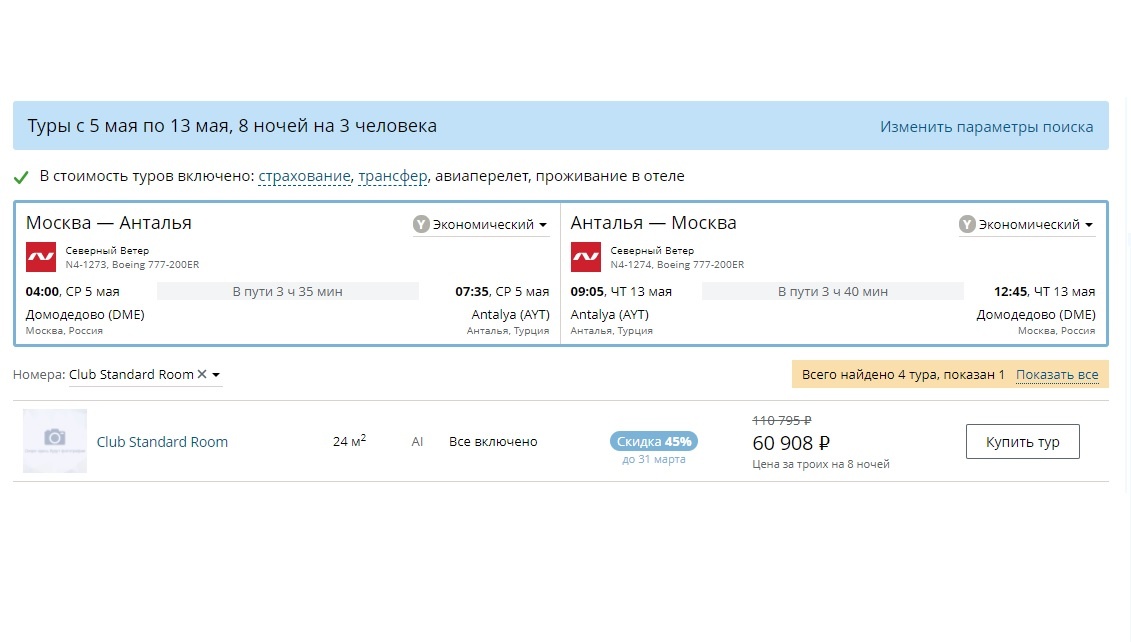The height and width of the screenshot is (642, 1131).
Task: Click flight number N4-1274, Boeing 777-200ER
Action: 677,265
